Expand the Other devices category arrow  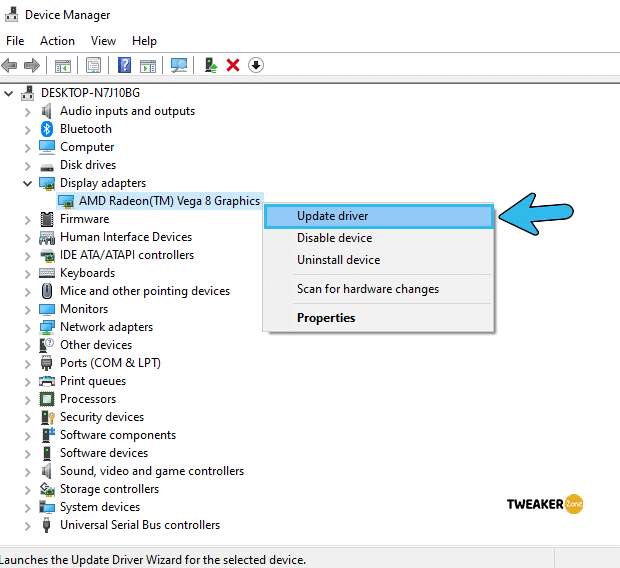[27, 346]
